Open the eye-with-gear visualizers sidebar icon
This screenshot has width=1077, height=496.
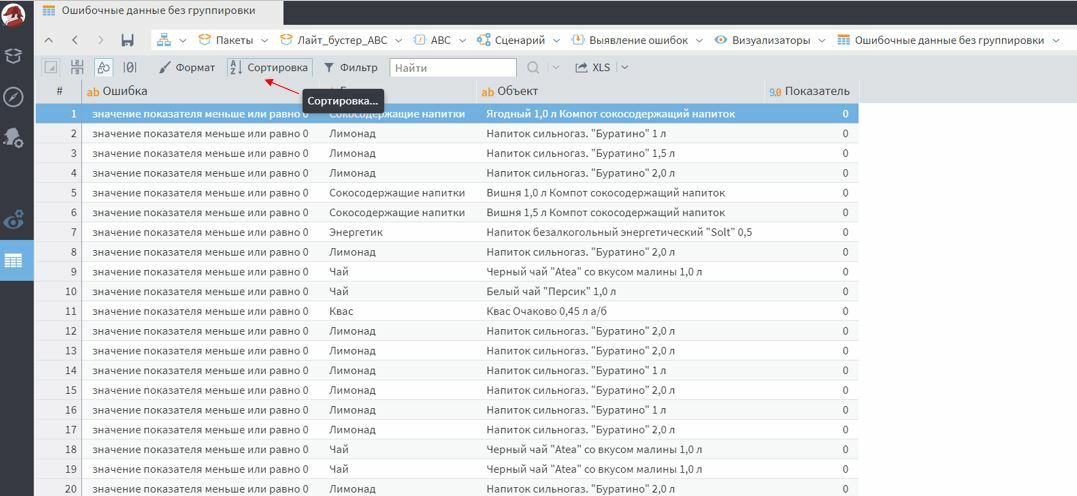13,221
